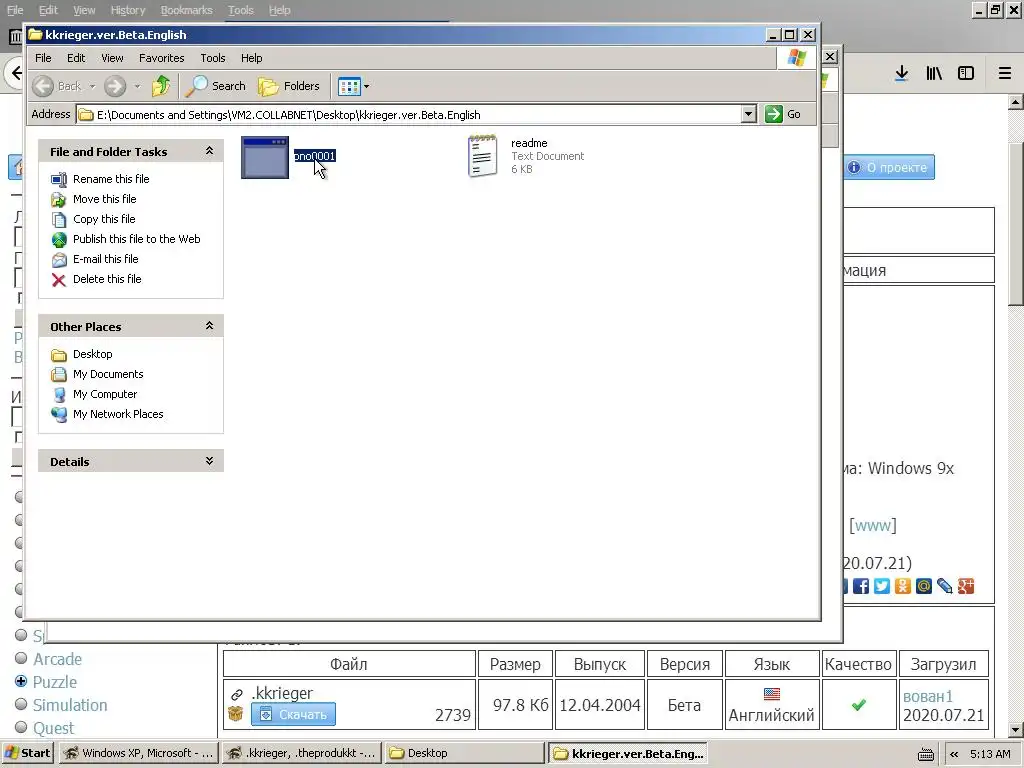
Task: Open the Forward history dropdown arrow
Action: click(137, 86)
